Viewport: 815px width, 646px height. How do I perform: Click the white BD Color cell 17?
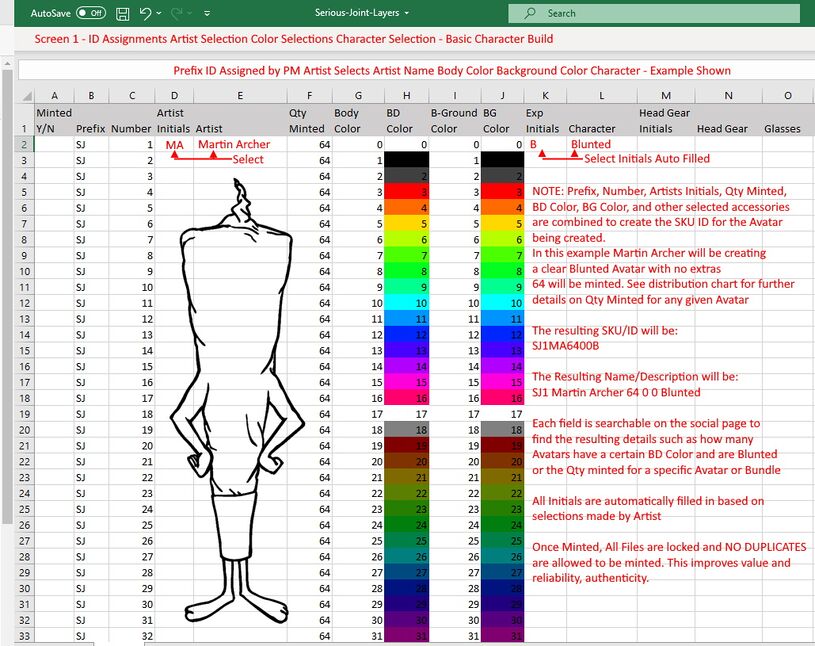pos(406,414)
